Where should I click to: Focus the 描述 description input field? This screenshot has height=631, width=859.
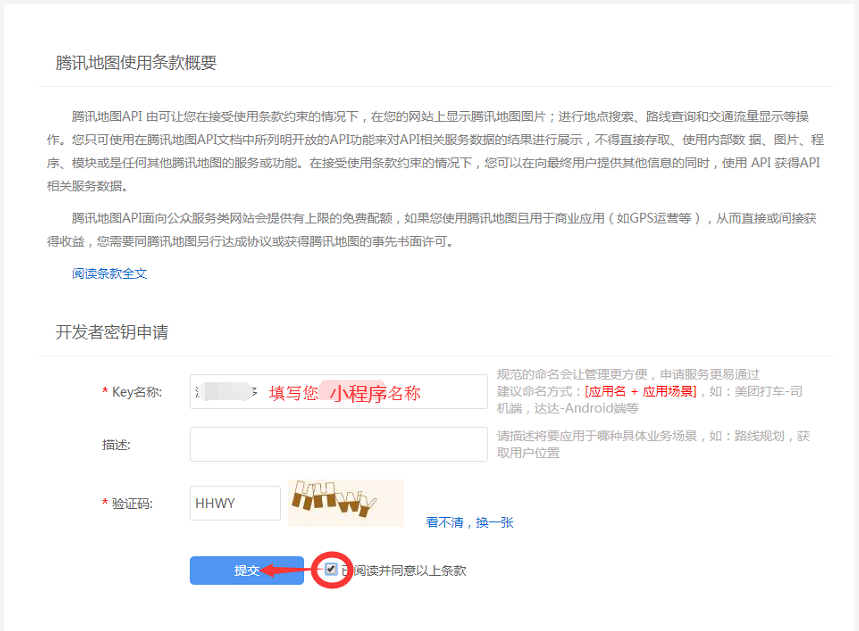coord(339,444)
